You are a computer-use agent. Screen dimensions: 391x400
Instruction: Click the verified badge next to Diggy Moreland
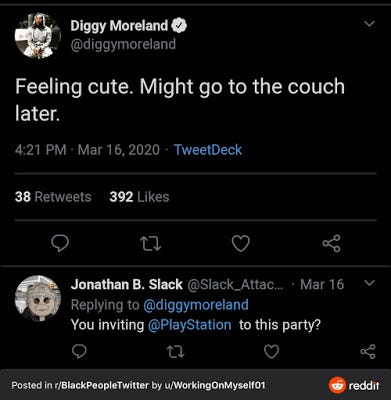point(179,26)
